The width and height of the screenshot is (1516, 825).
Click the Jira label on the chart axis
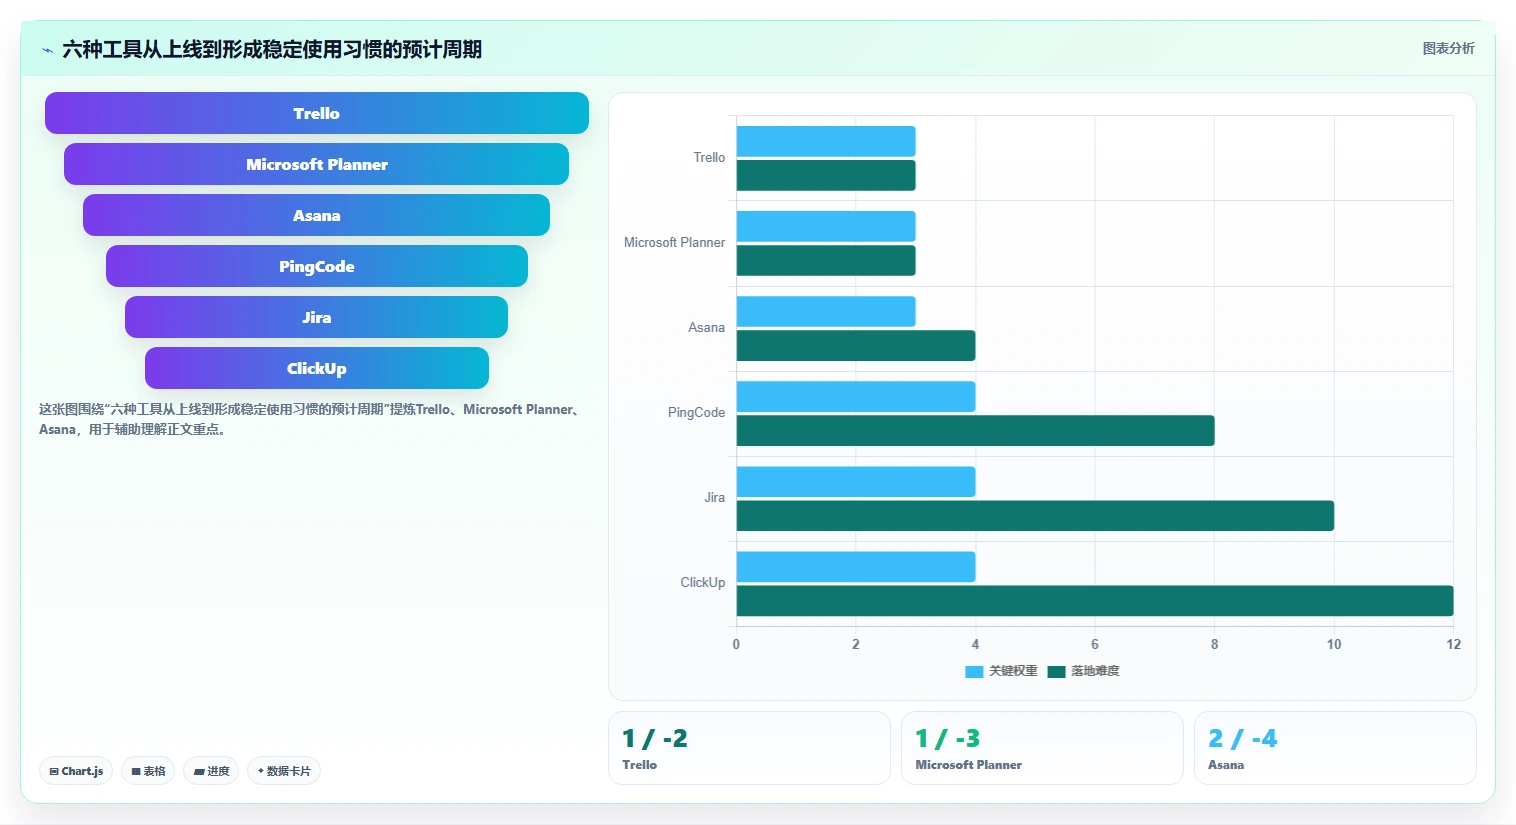coord(714,497)
